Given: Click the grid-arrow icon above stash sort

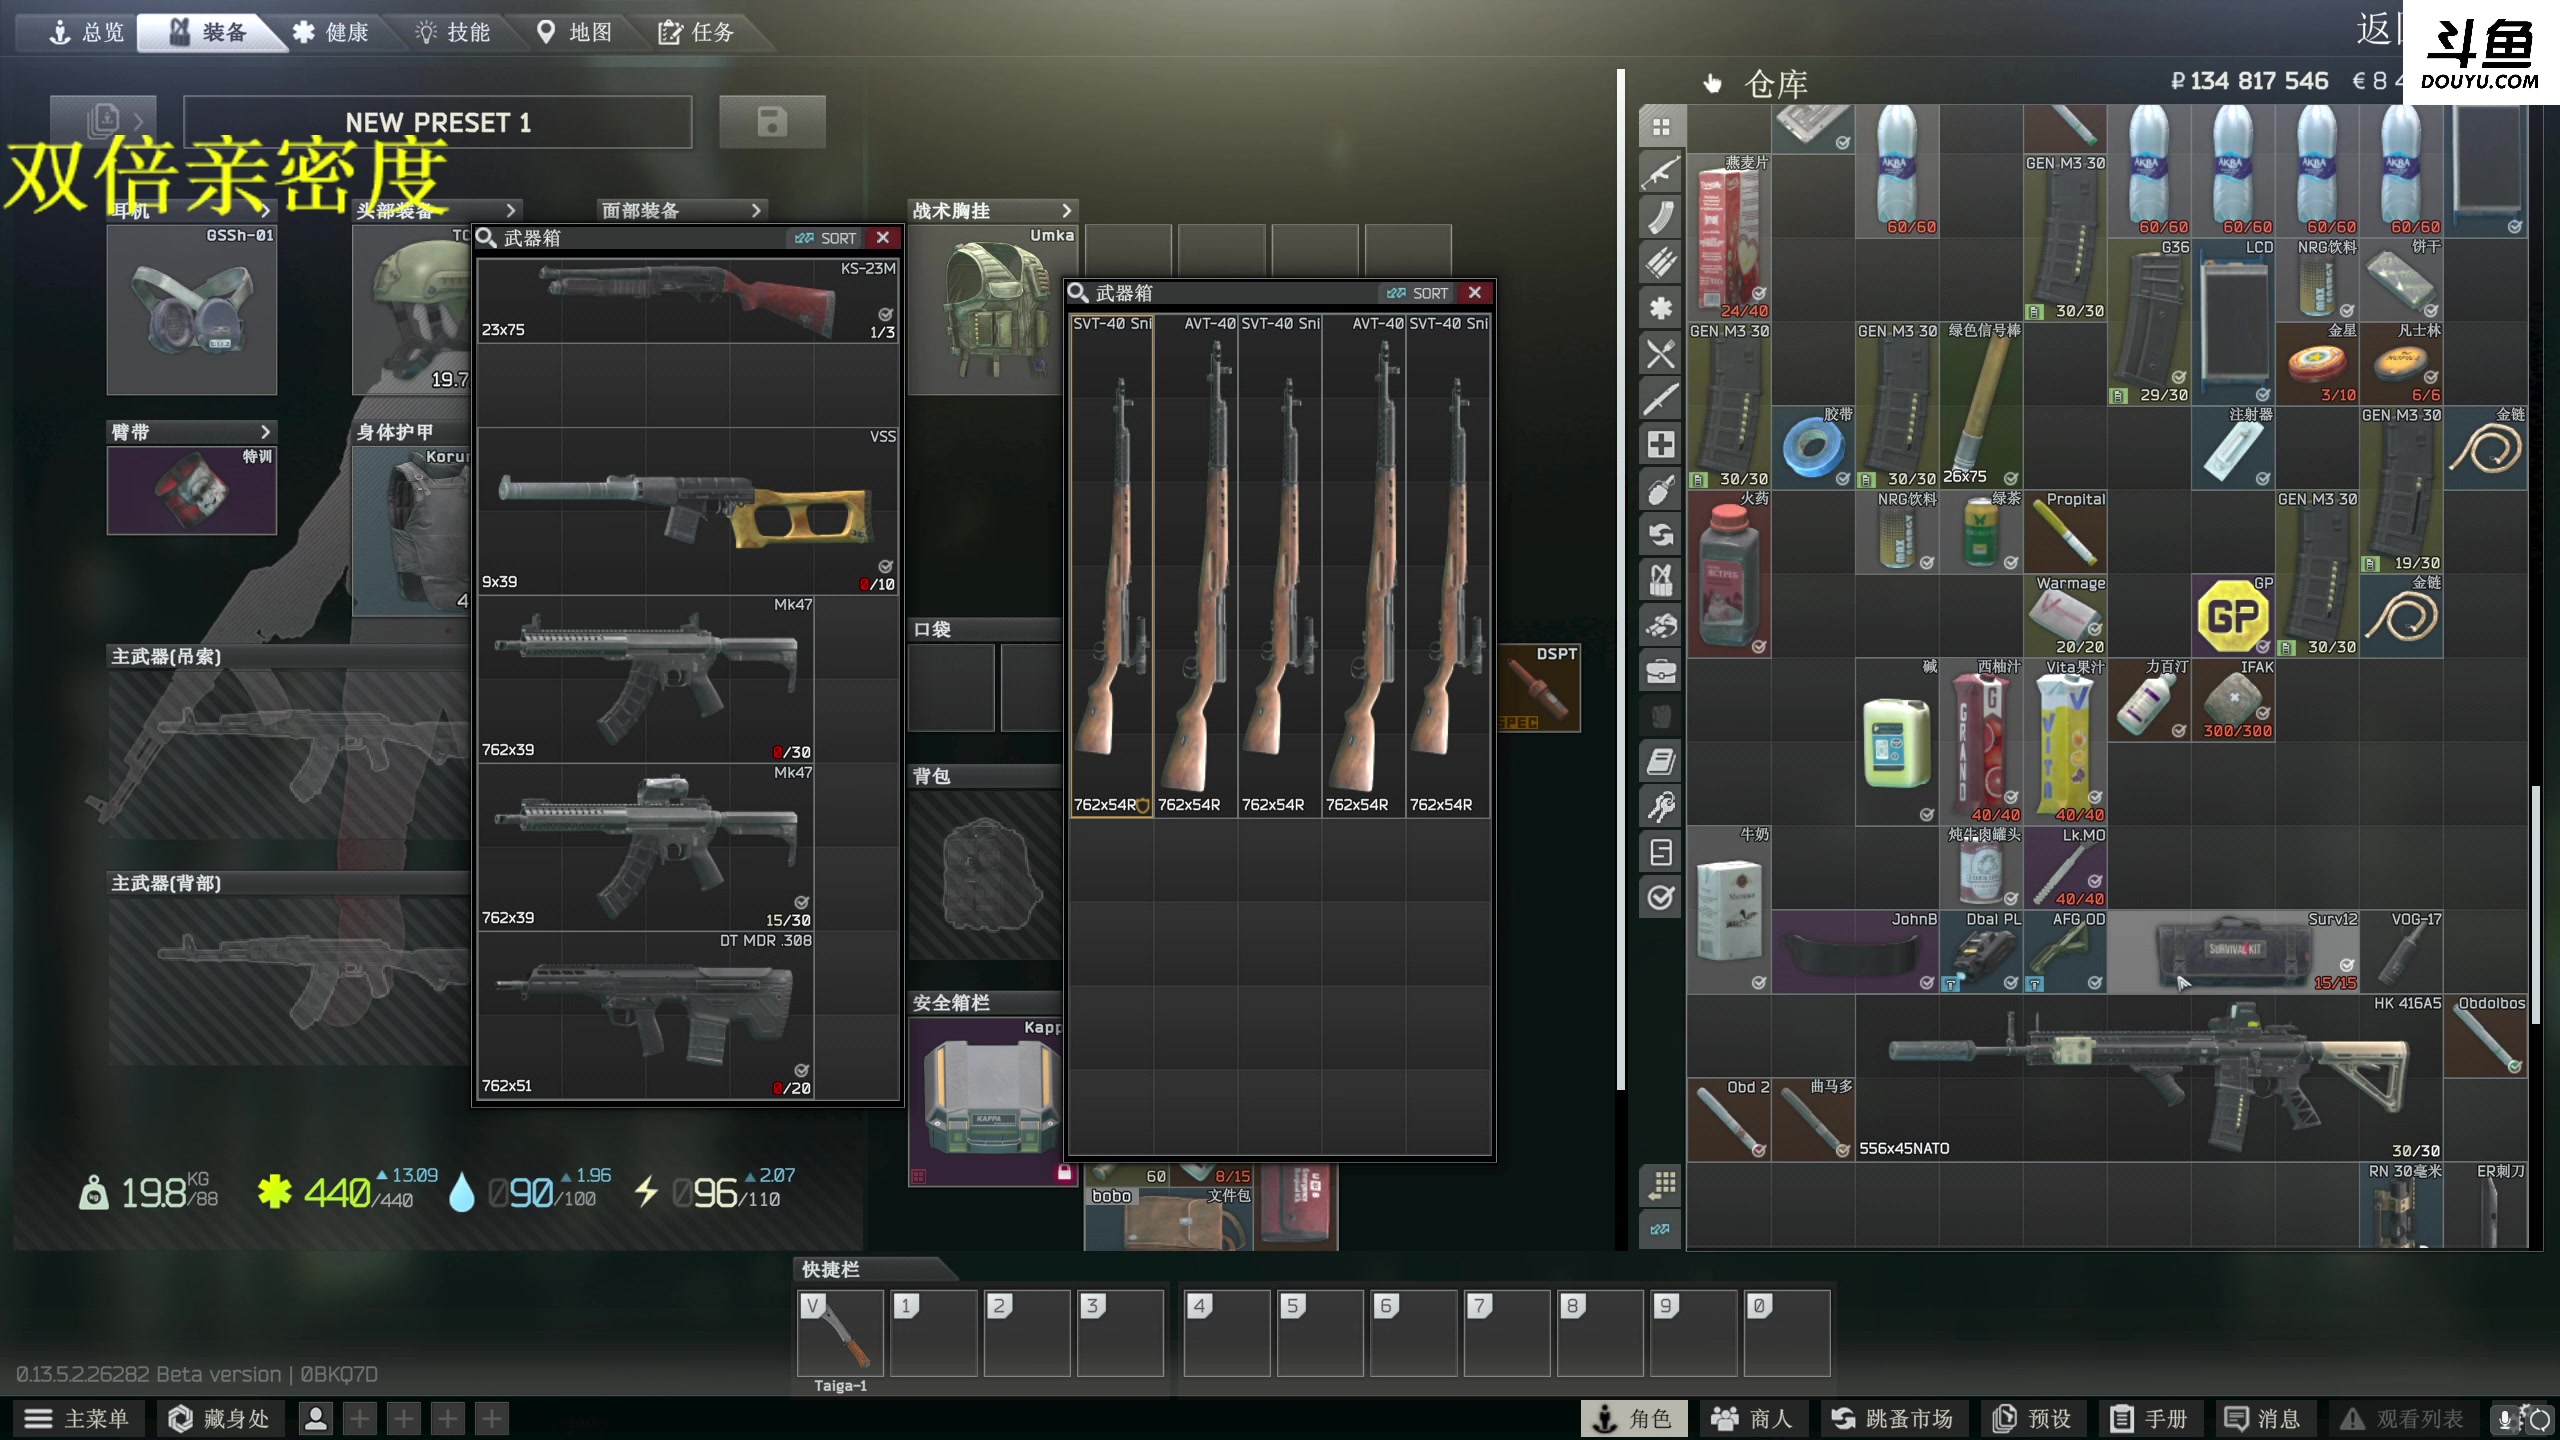Looking at the screenshot, I should [x=1661, y=1185].
